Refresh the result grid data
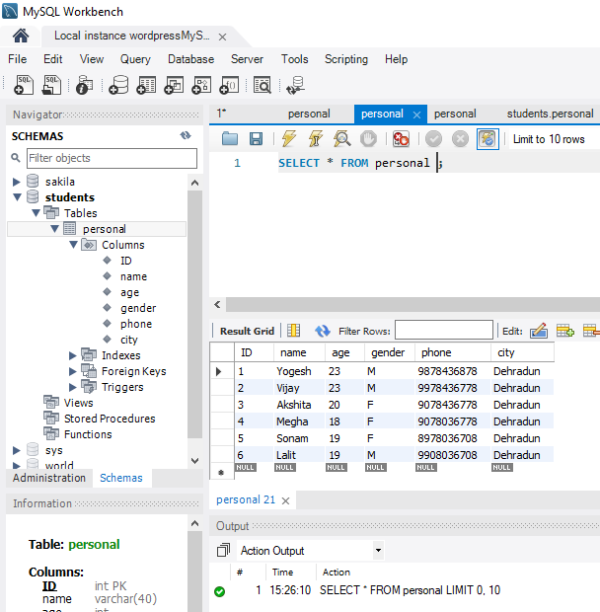Viewport: 600px width, 612px height. point(322,331)
